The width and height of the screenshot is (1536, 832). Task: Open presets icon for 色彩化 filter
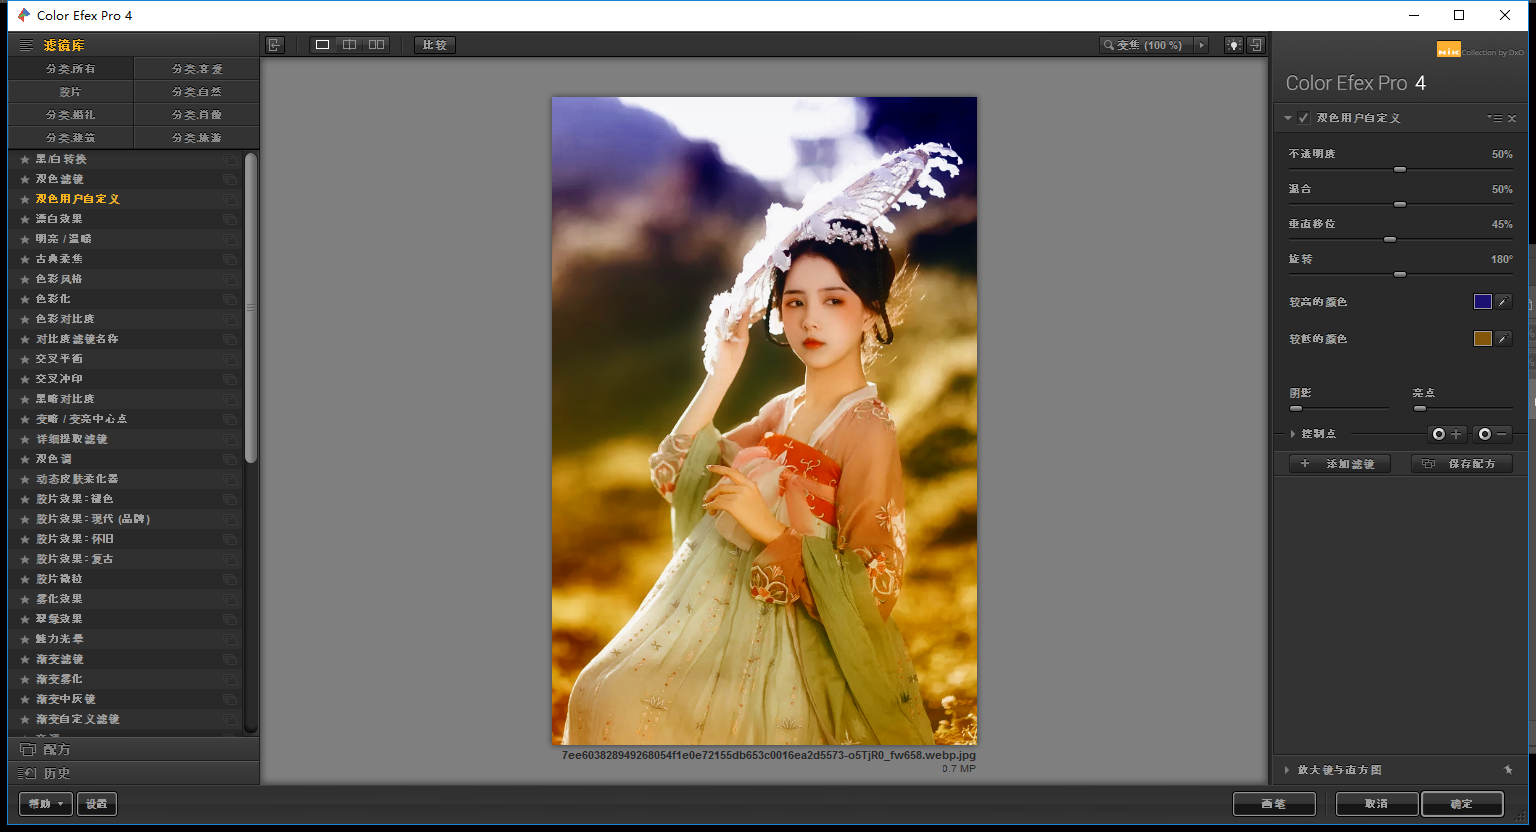[x=230, y=299]
